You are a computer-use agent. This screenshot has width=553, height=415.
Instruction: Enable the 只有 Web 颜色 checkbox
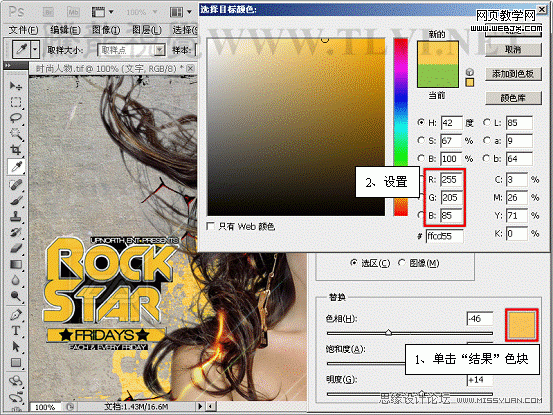[211, 226]
